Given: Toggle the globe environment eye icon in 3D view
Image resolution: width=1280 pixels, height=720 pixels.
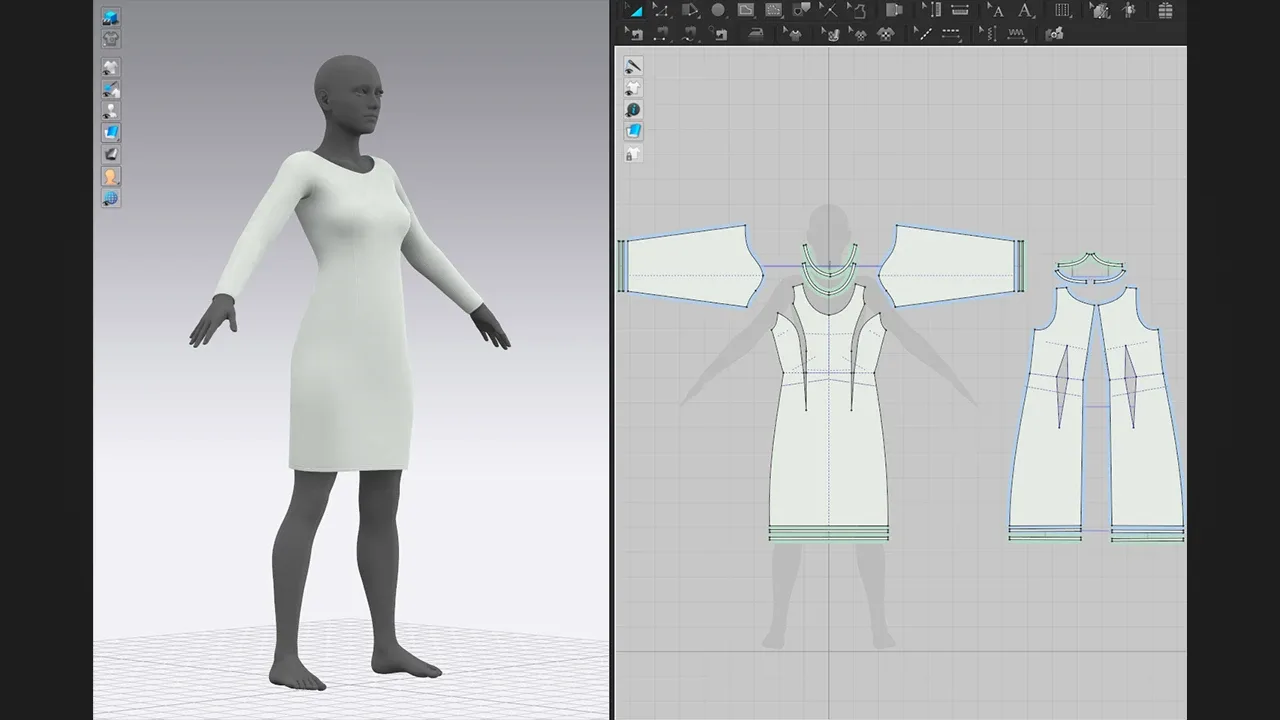Looking at the screenshot, I should pyautogui.click(x=111, y=198).
